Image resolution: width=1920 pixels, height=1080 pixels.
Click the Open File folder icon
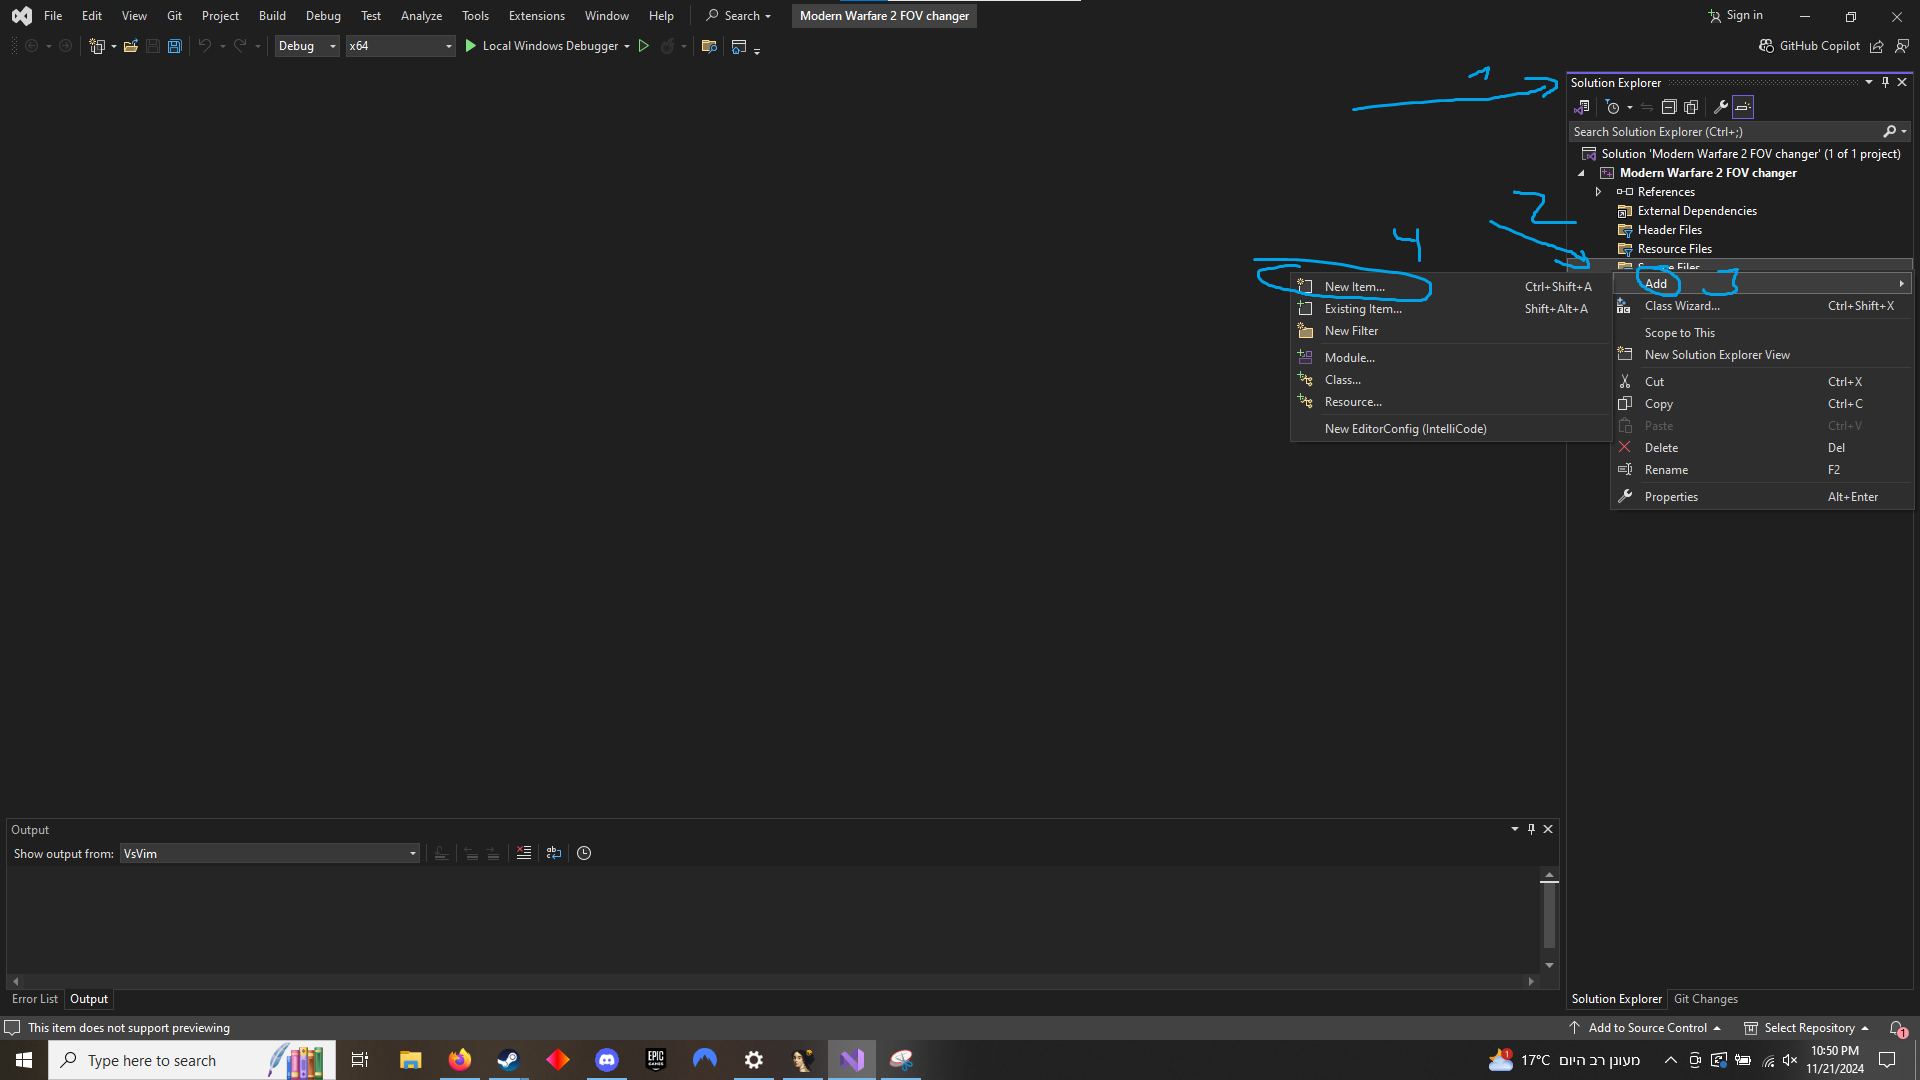point(131,46)
